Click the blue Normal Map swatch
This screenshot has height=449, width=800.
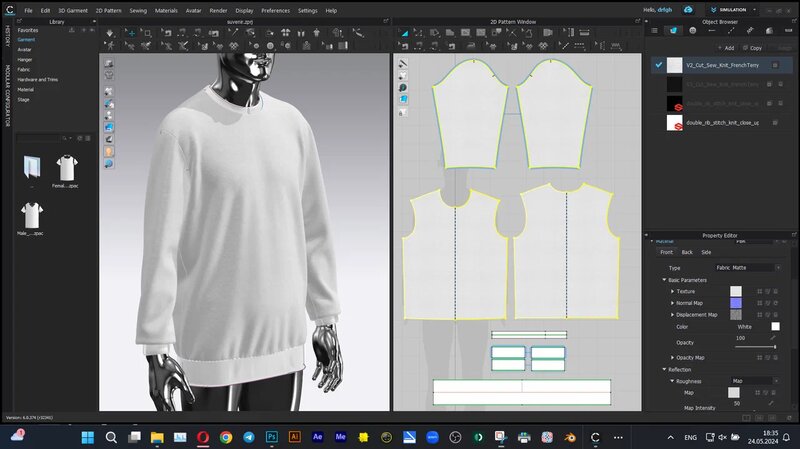click(736, 303)
